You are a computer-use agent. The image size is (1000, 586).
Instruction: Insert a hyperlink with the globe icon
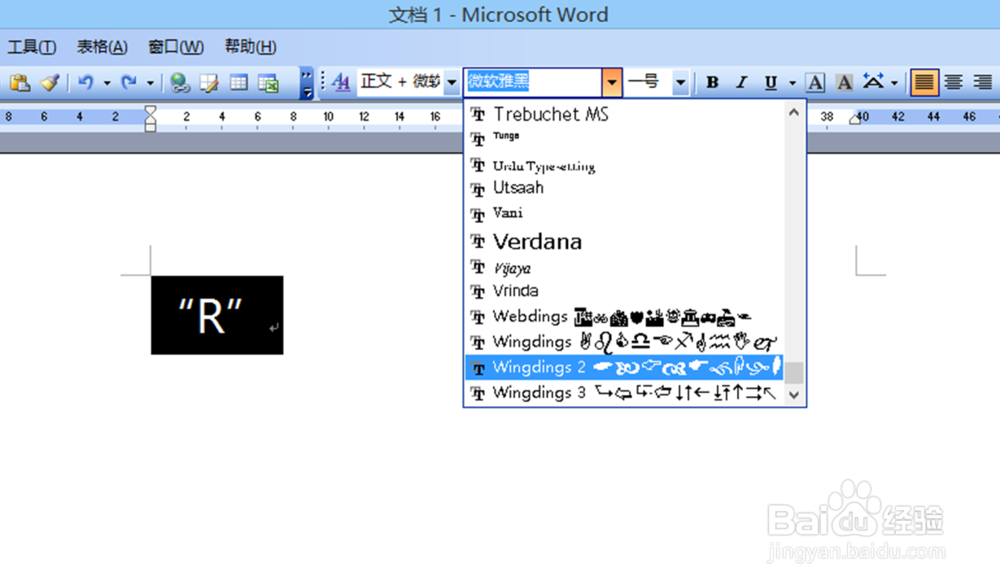pos(180,83)
